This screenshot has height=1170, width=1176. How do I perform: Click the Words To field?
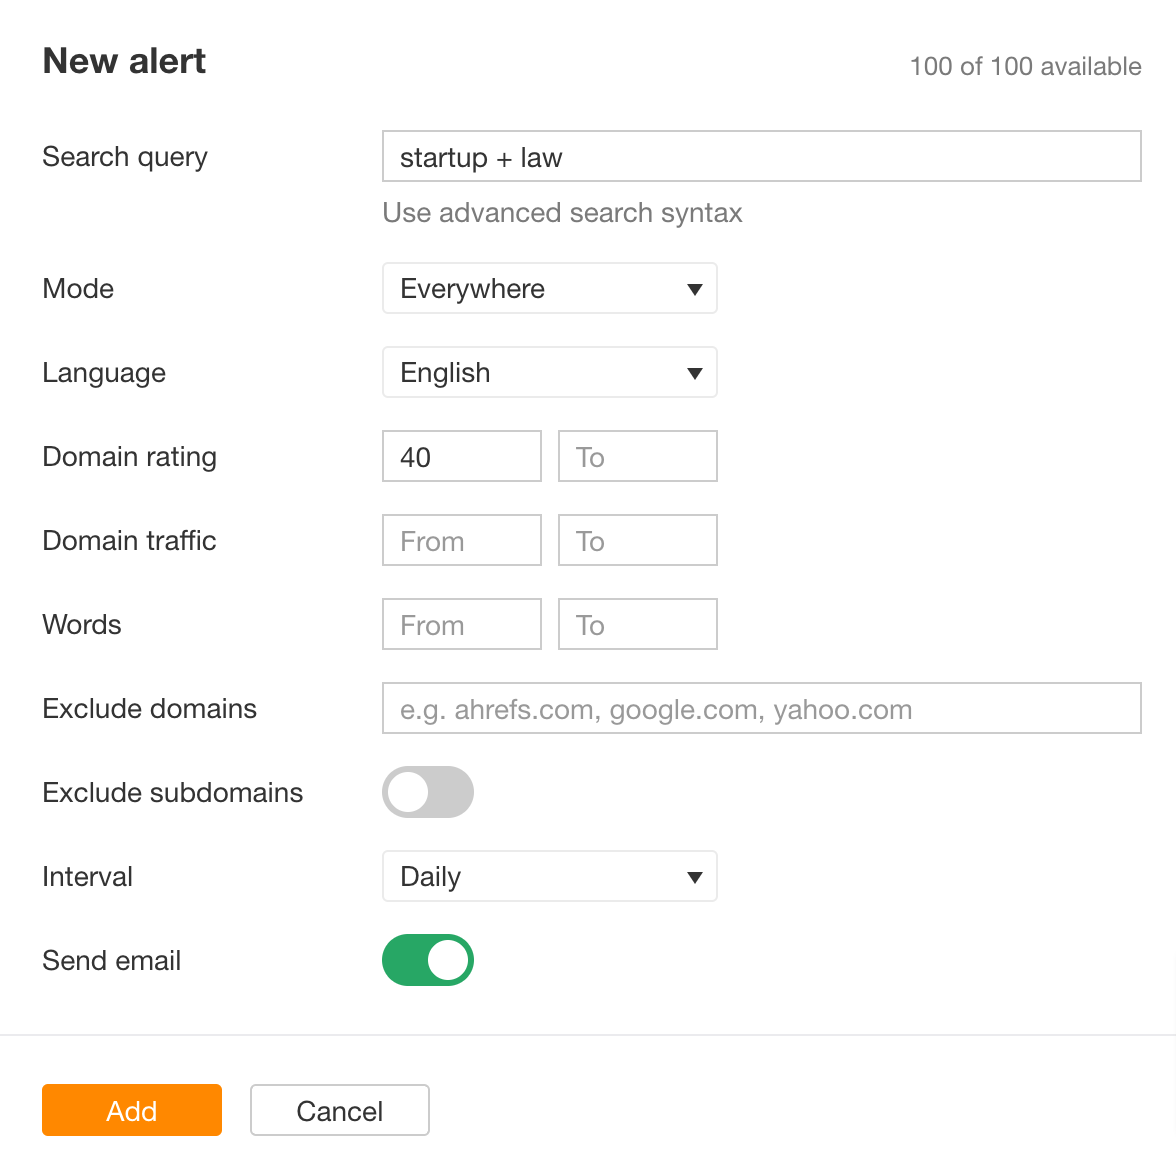pyautogui.click(x=637, y=624)
